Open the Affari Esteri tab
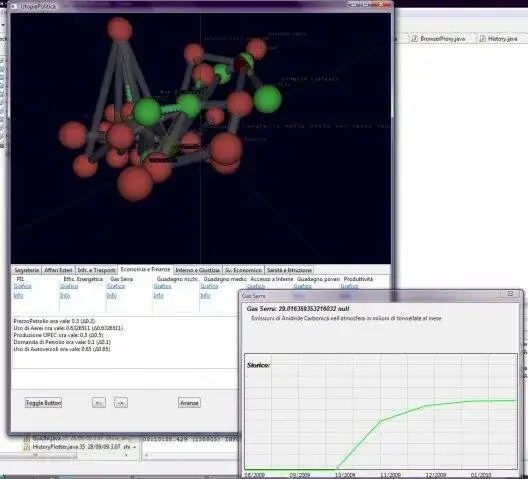528x479 pixels. pos(58,270)
